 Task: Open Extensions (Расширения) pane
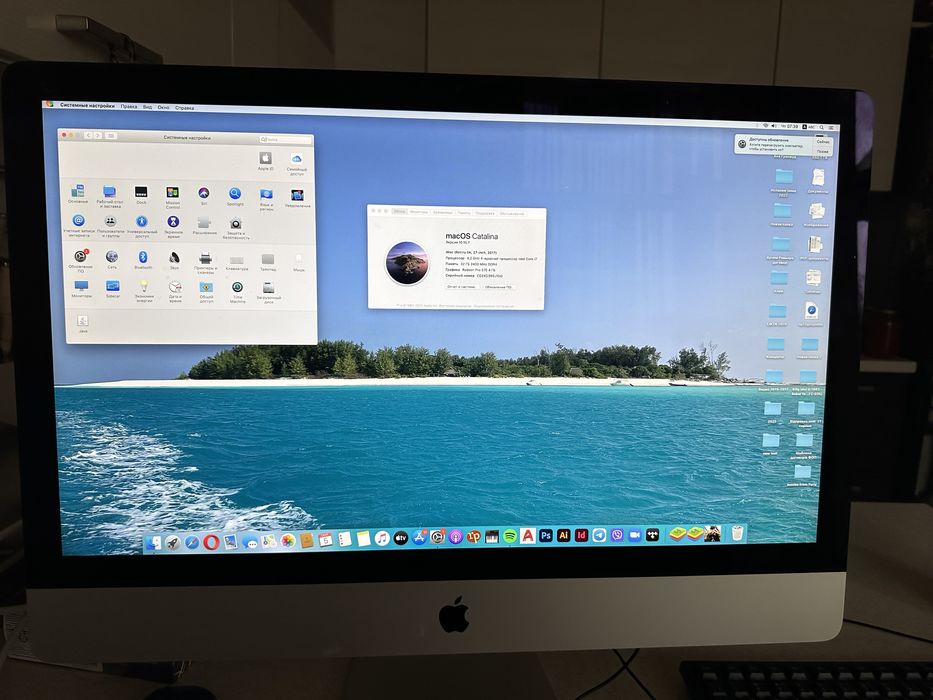point(204,225)
